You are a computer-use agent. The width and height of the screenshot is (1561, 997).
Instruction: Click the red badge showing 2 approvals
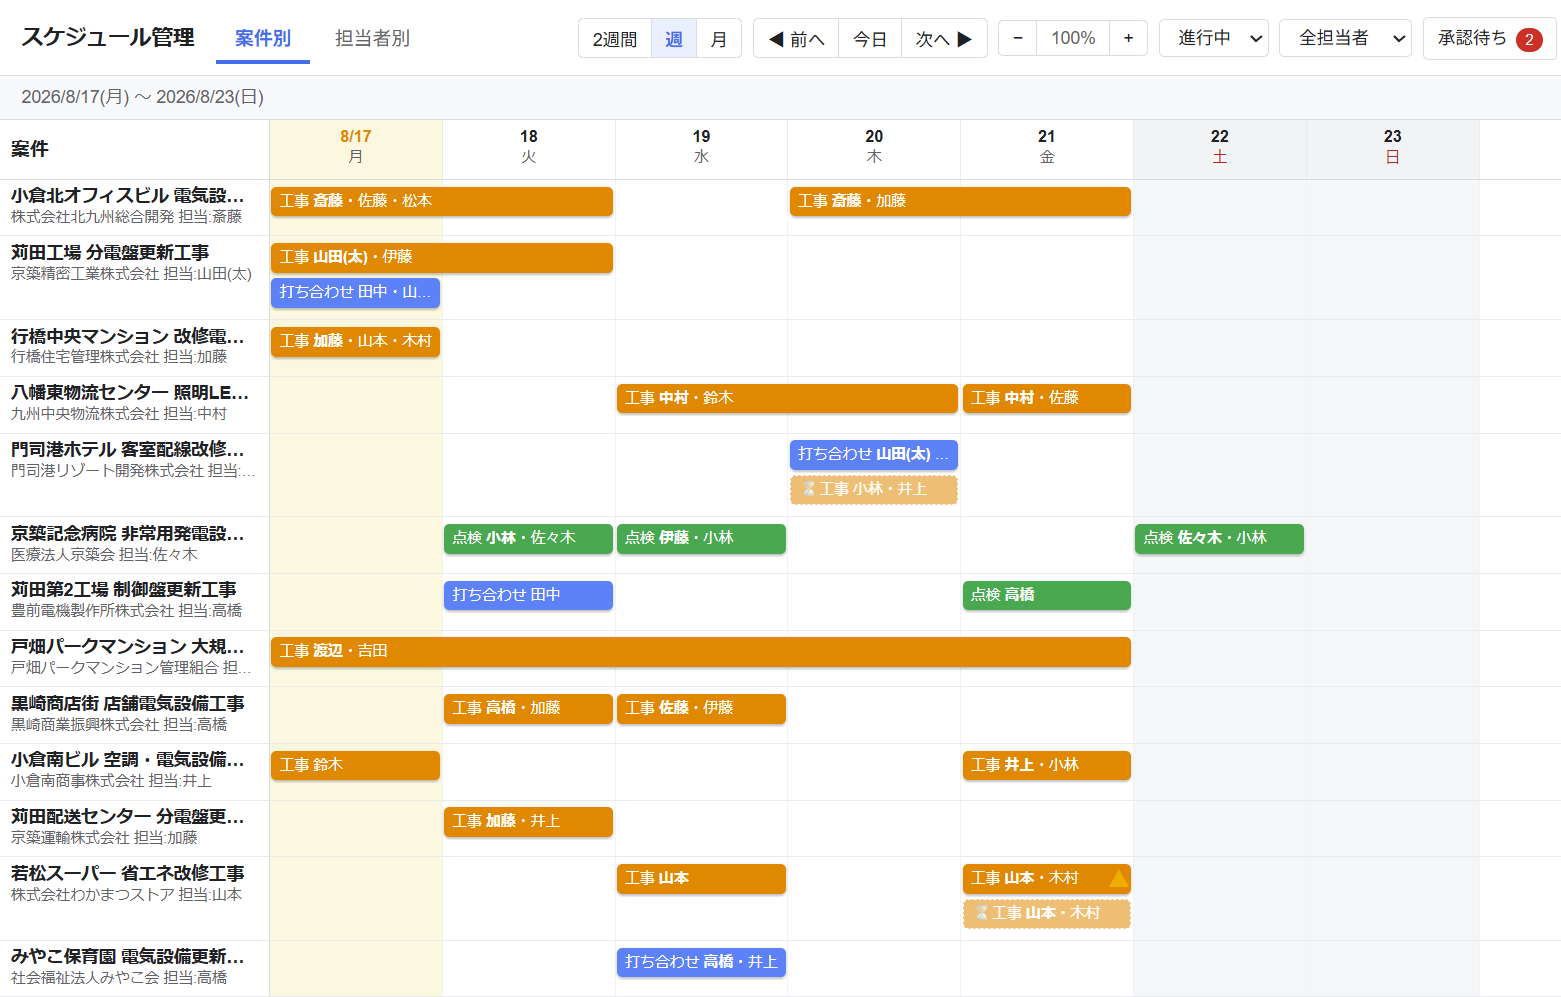click(1529, 39)
